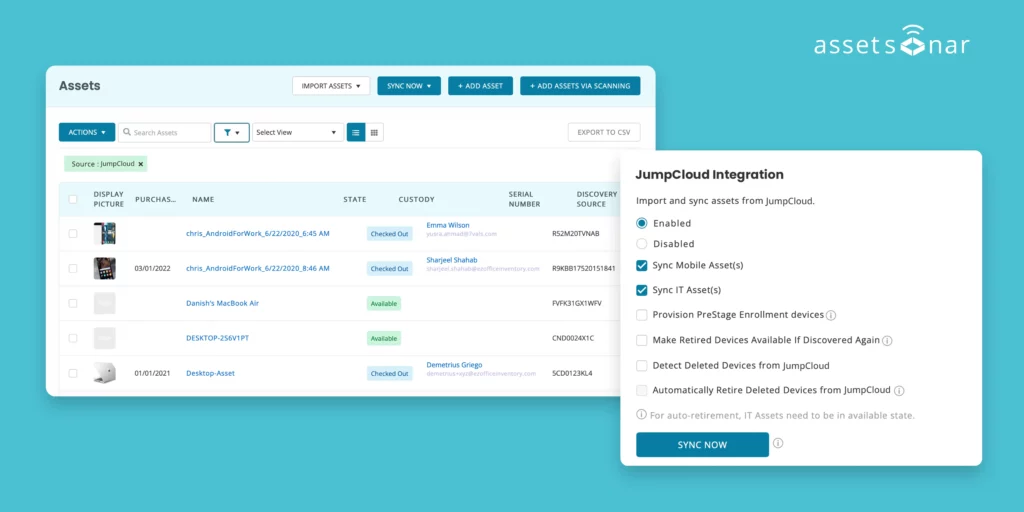Image resolution: width=1024 pixels, height=512 pixels.
Task: Tick the select-all checkbox in table header
Action: pos(73,199)
